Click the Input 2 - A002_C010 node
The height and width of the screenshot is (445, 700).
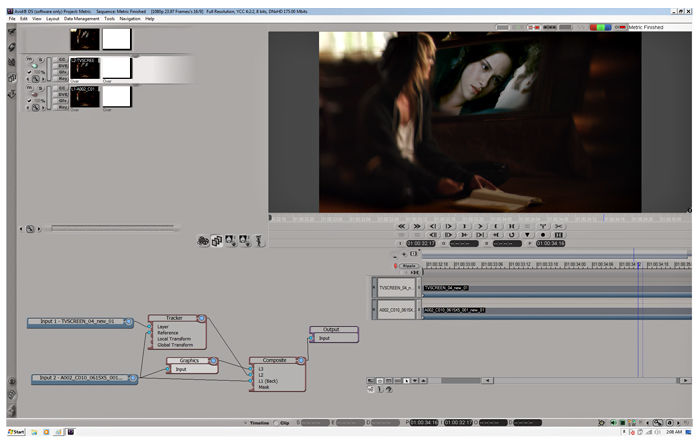[x=84, y=378]
